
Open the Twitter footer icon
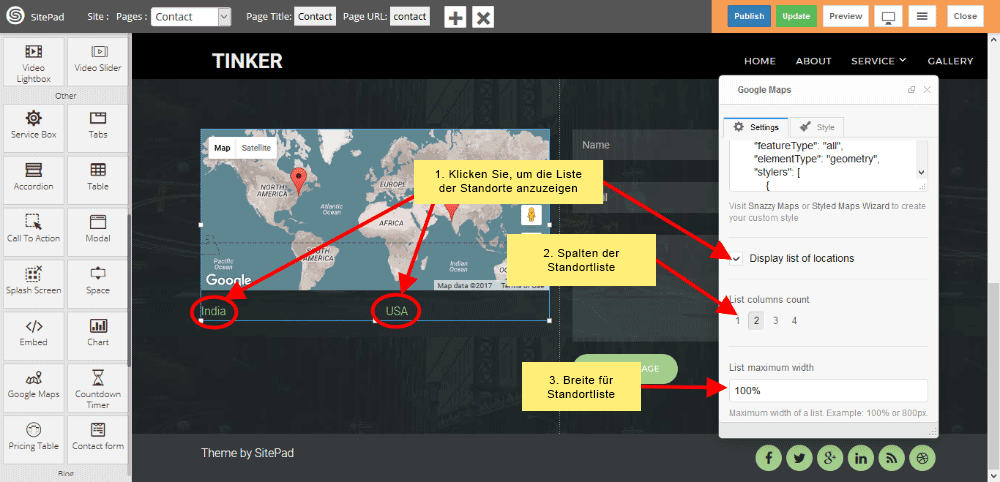800,457
